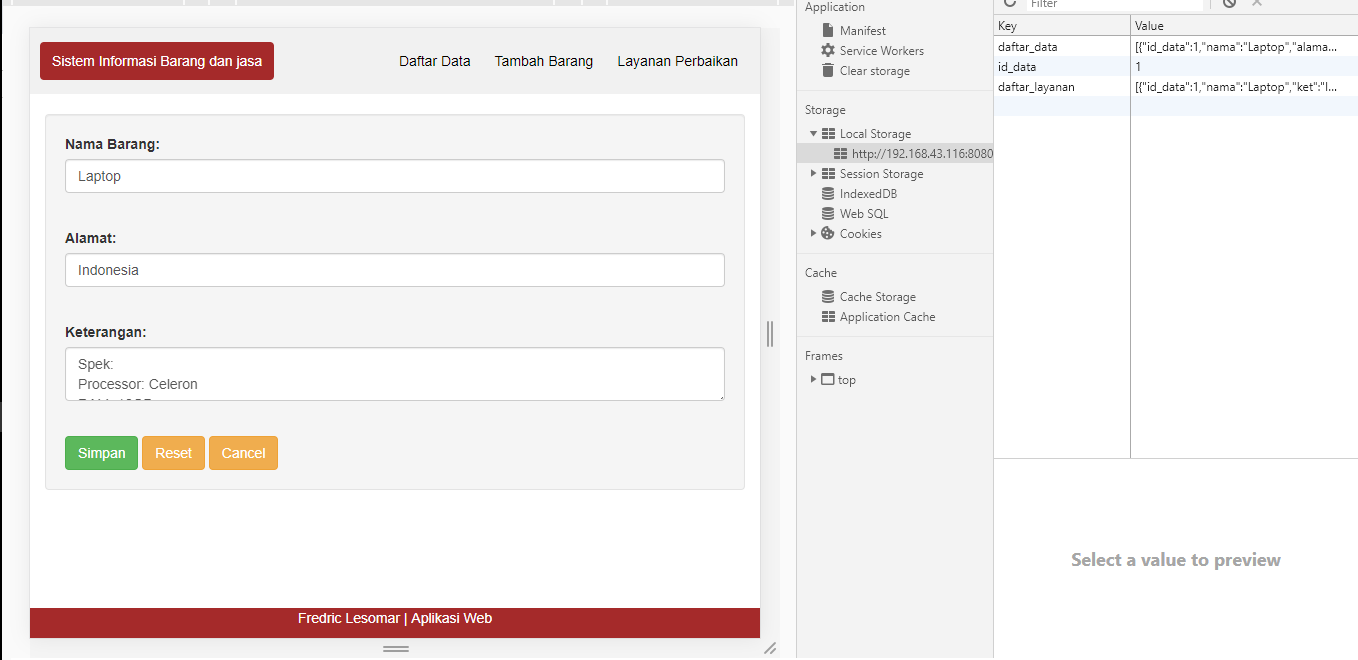The height and width of the screenshot is (660, 1358).
Task: Open the Web SQL database icon
Action: click(828, 213)
